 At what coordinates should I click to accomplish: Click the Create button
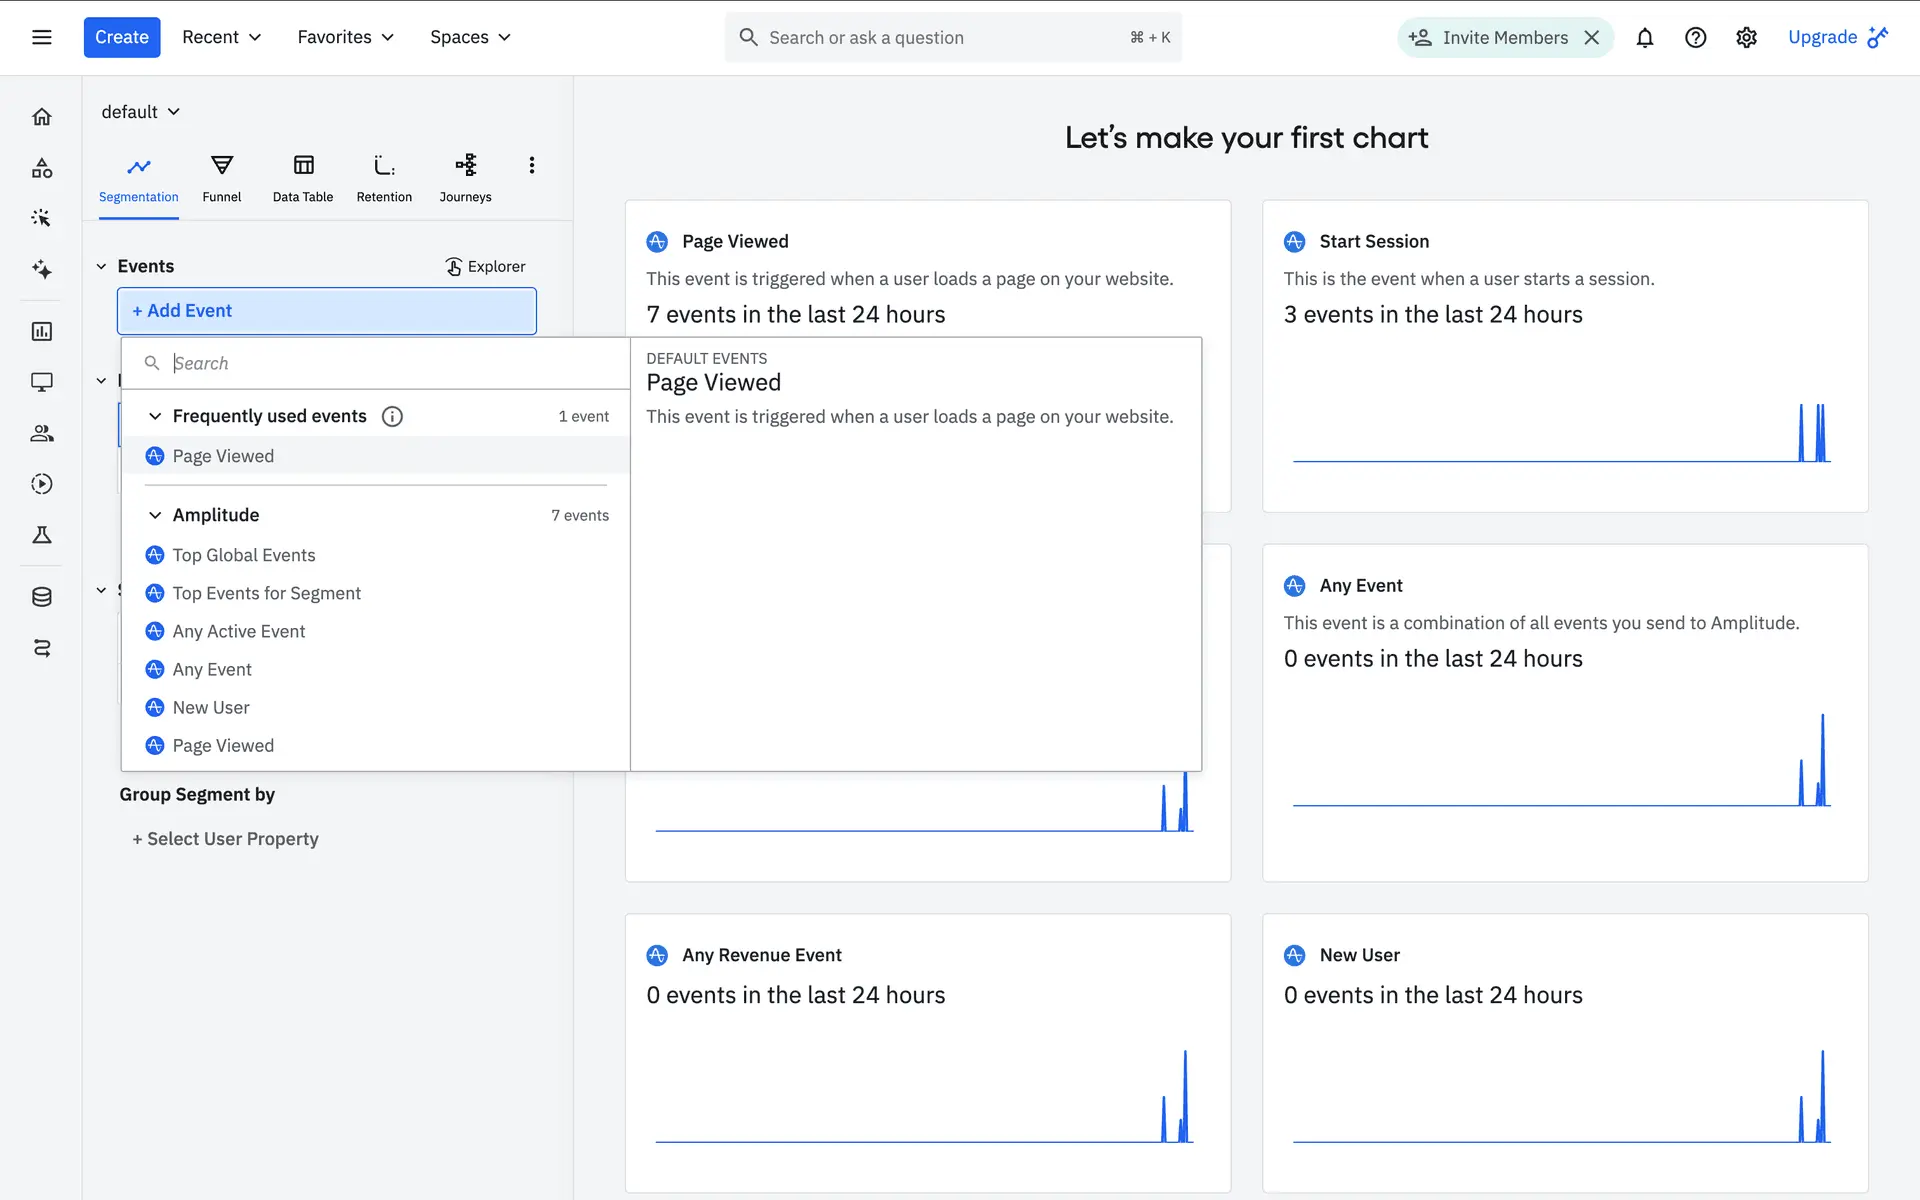[121, 37]
